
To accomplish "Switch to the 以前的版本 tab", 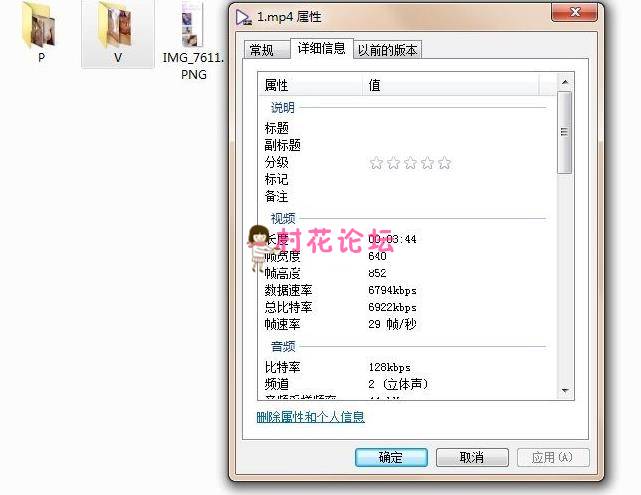I will [388, 50].
